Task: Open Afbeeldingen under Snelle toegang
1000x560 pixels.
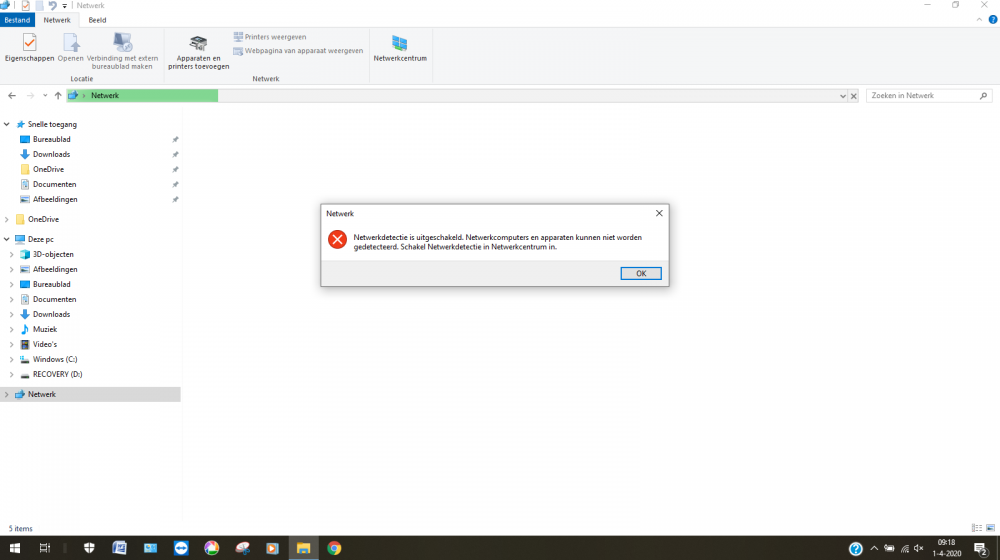Action: [x=55, y=199]
